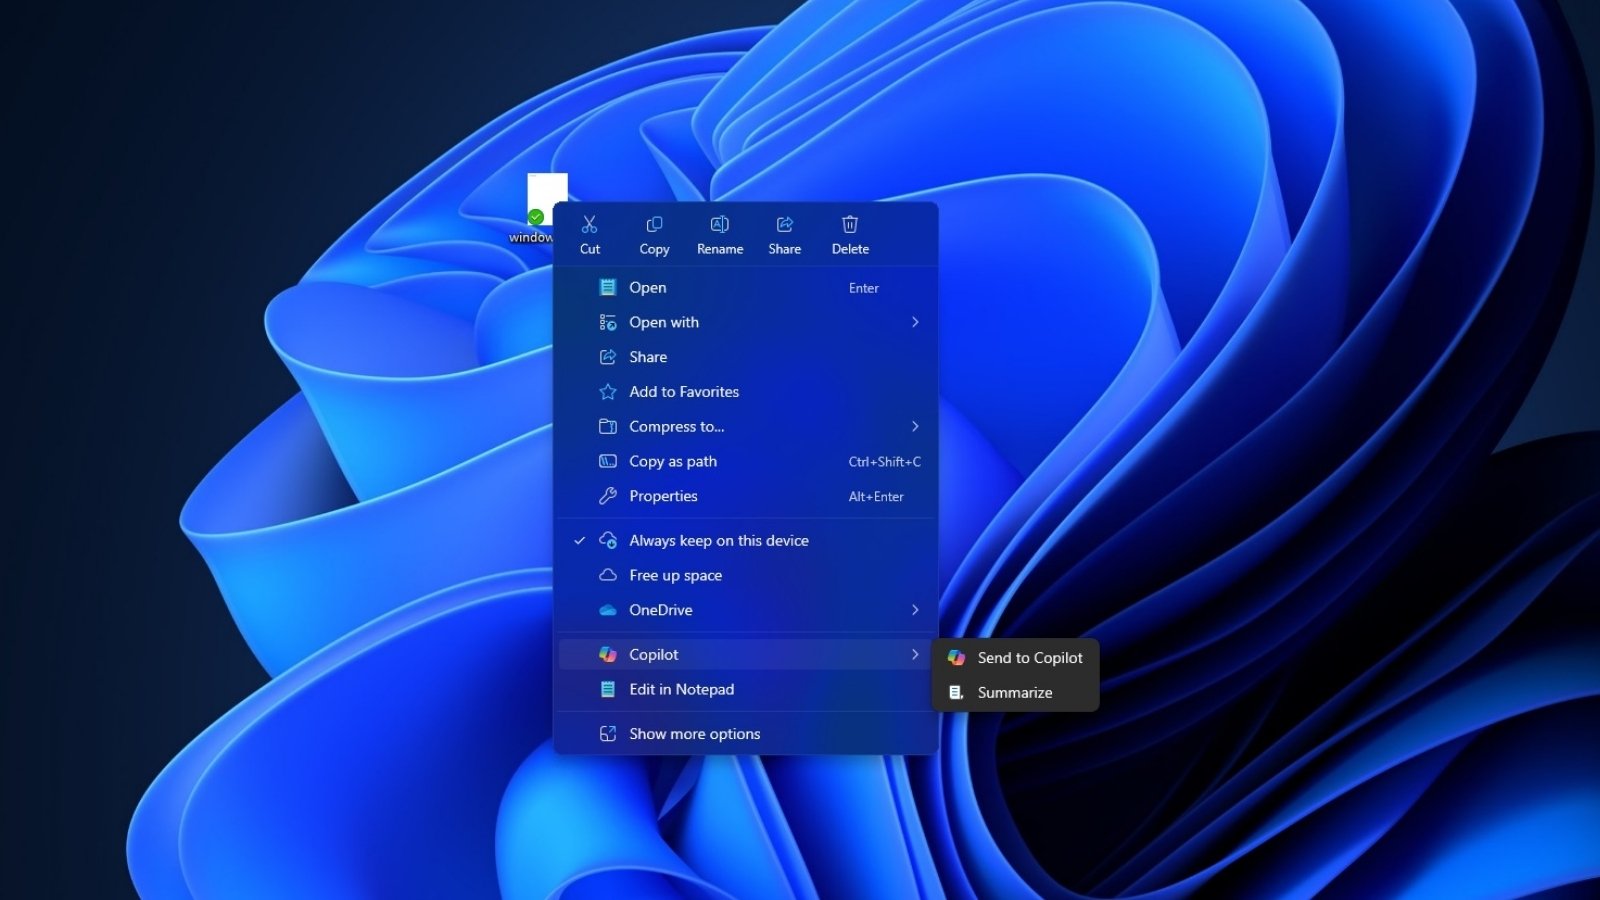Click the Show more options icon
The image size is (1600, 900).
tap(607, 734)
